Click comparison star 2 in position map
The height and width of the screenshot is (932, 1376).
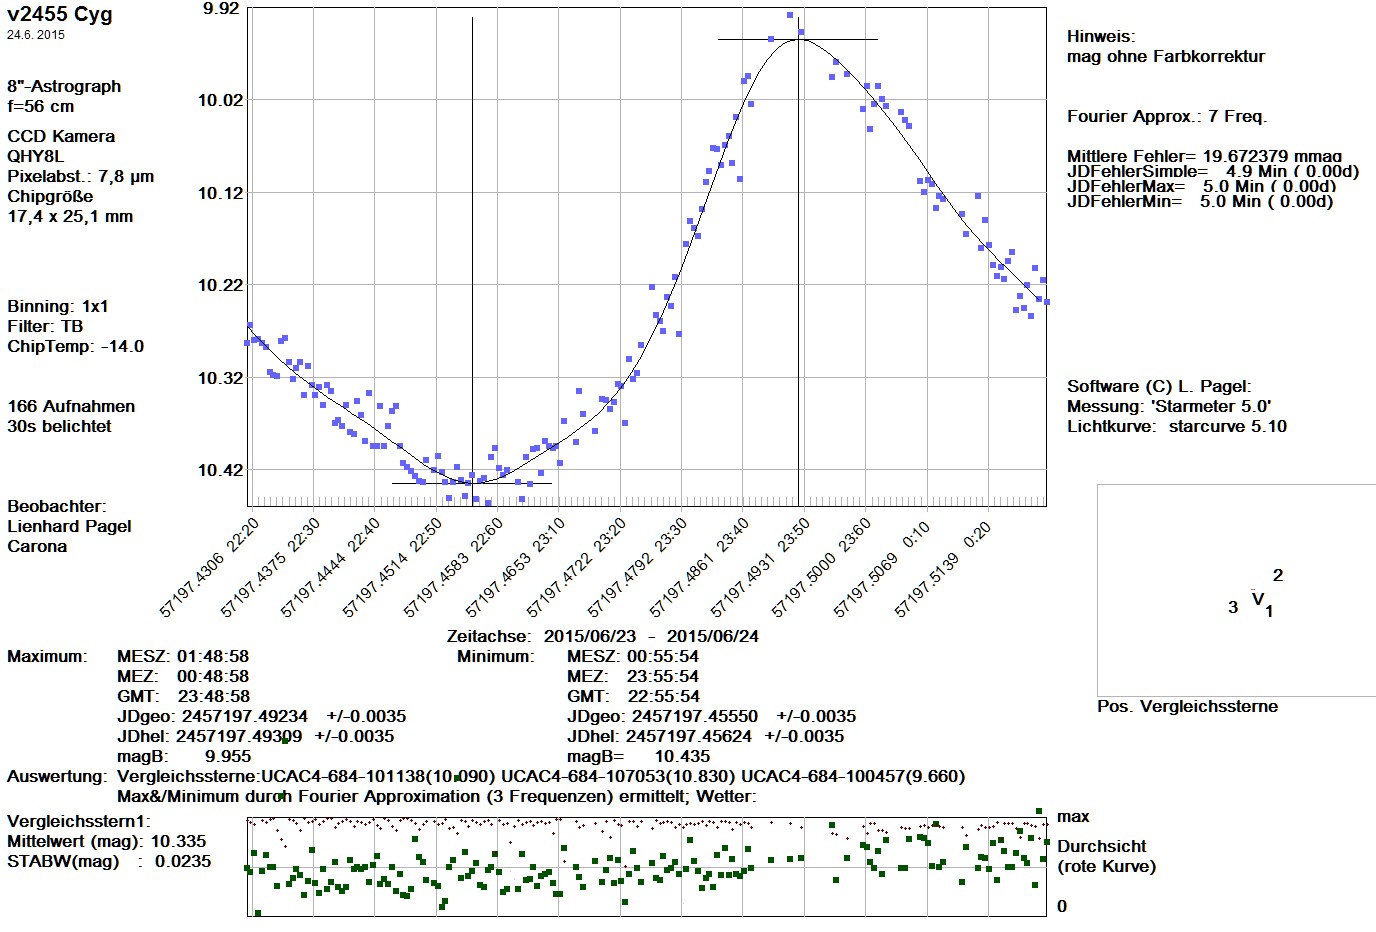pyautogui.click(x=1277, y=575)
